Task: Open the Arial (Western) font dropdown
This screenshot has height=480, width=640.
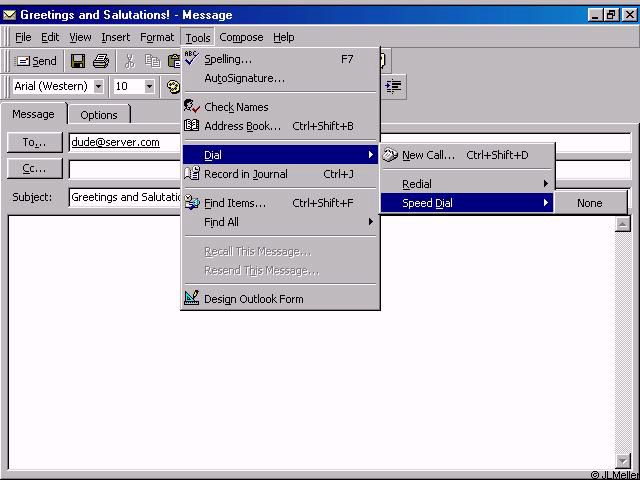Action: (98, 87)
